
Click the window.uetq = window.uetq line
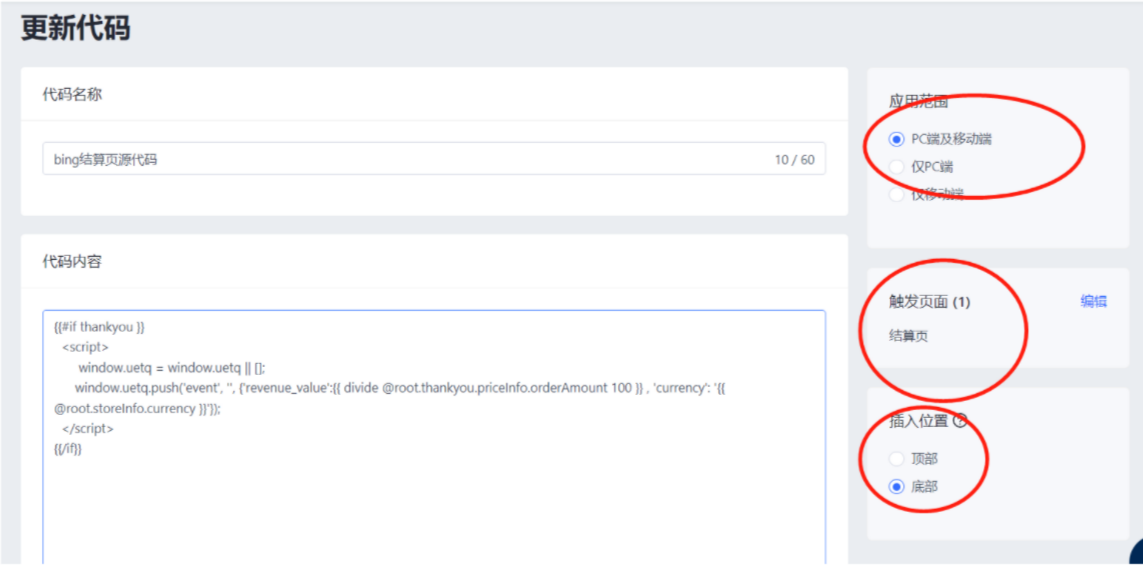(172, 367)
